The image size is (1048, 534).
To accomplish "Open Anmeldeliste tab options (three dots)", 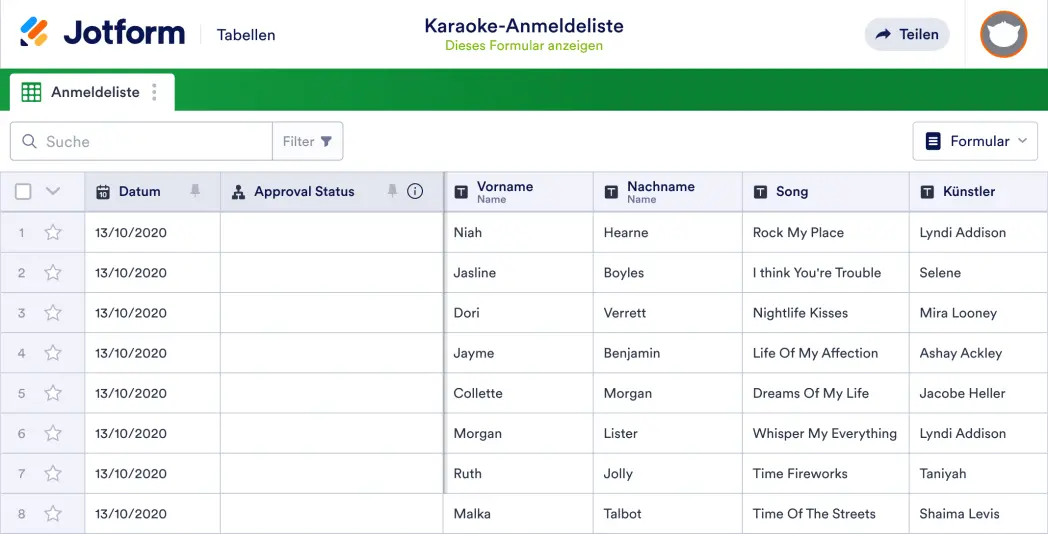I will tap(154, 92).
